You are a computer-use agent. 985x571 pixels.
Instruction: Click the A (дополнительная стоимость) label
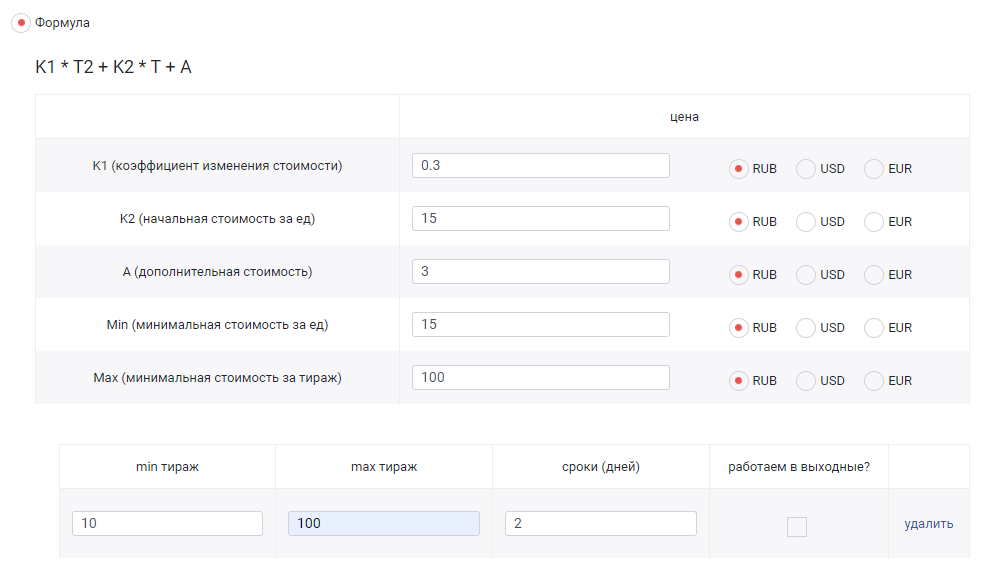tap(217, 272)
